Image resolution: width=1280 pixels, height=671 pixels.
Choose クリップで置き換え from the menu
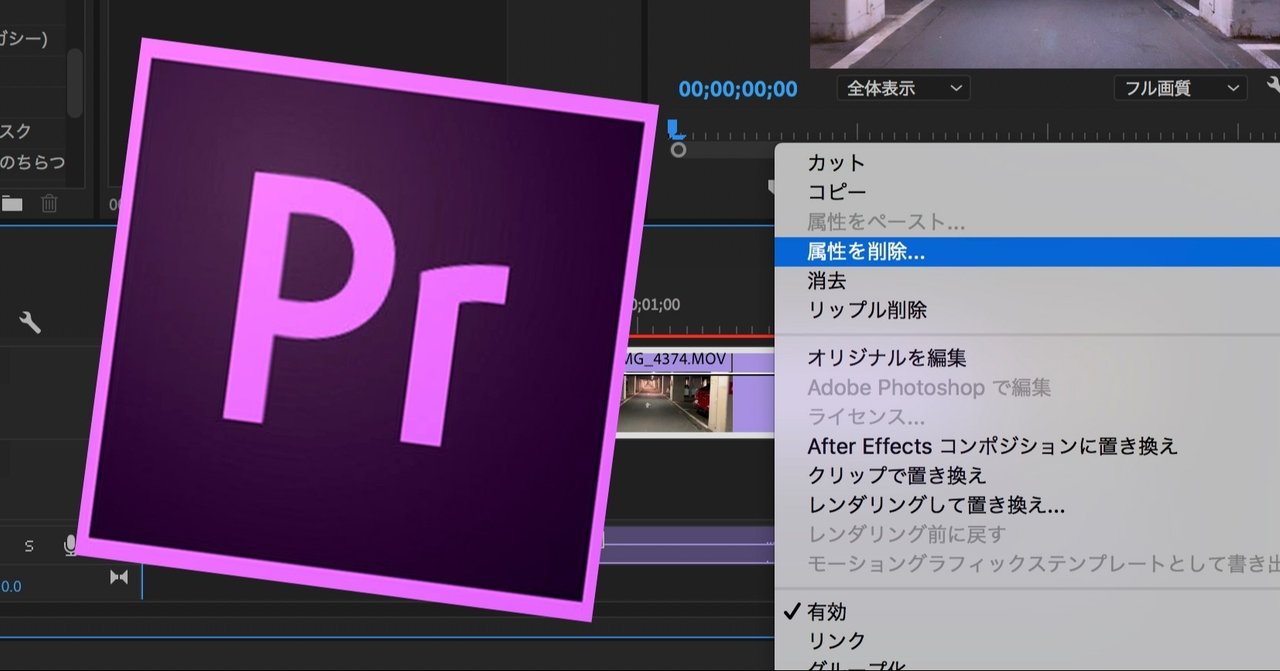point(893,476)
